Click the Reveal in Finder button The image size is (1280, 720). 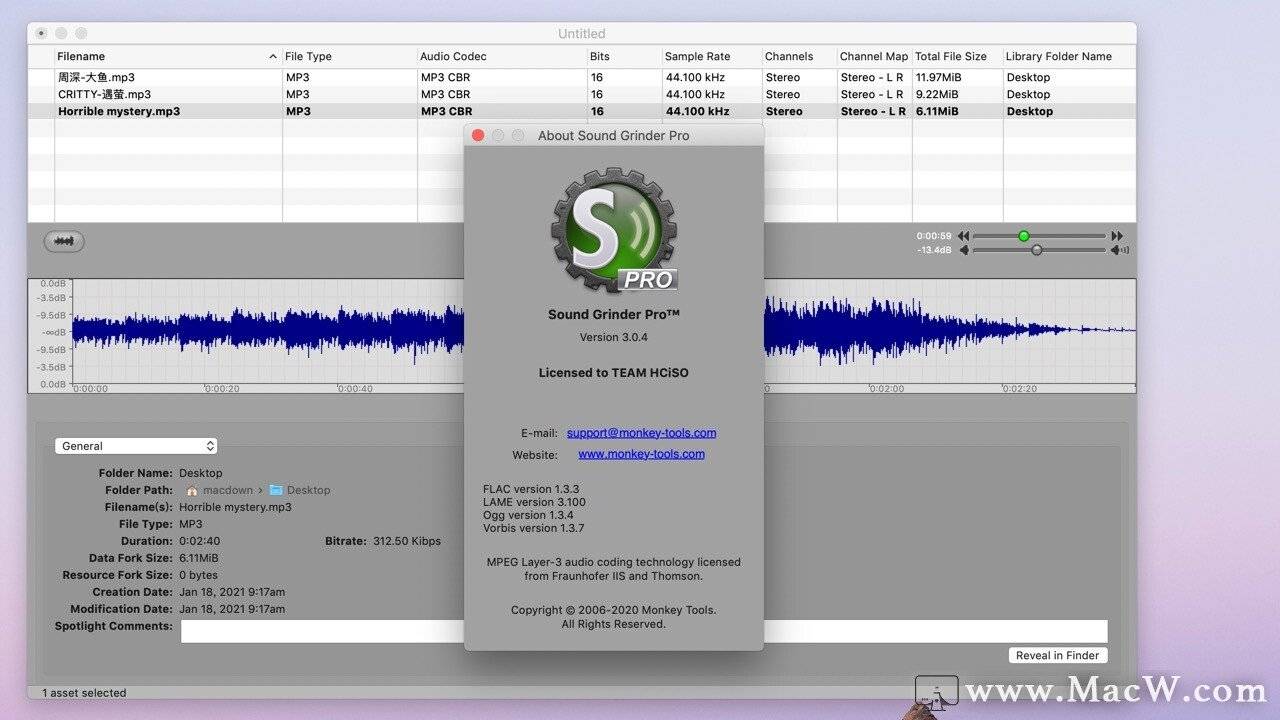(1058, 656)
